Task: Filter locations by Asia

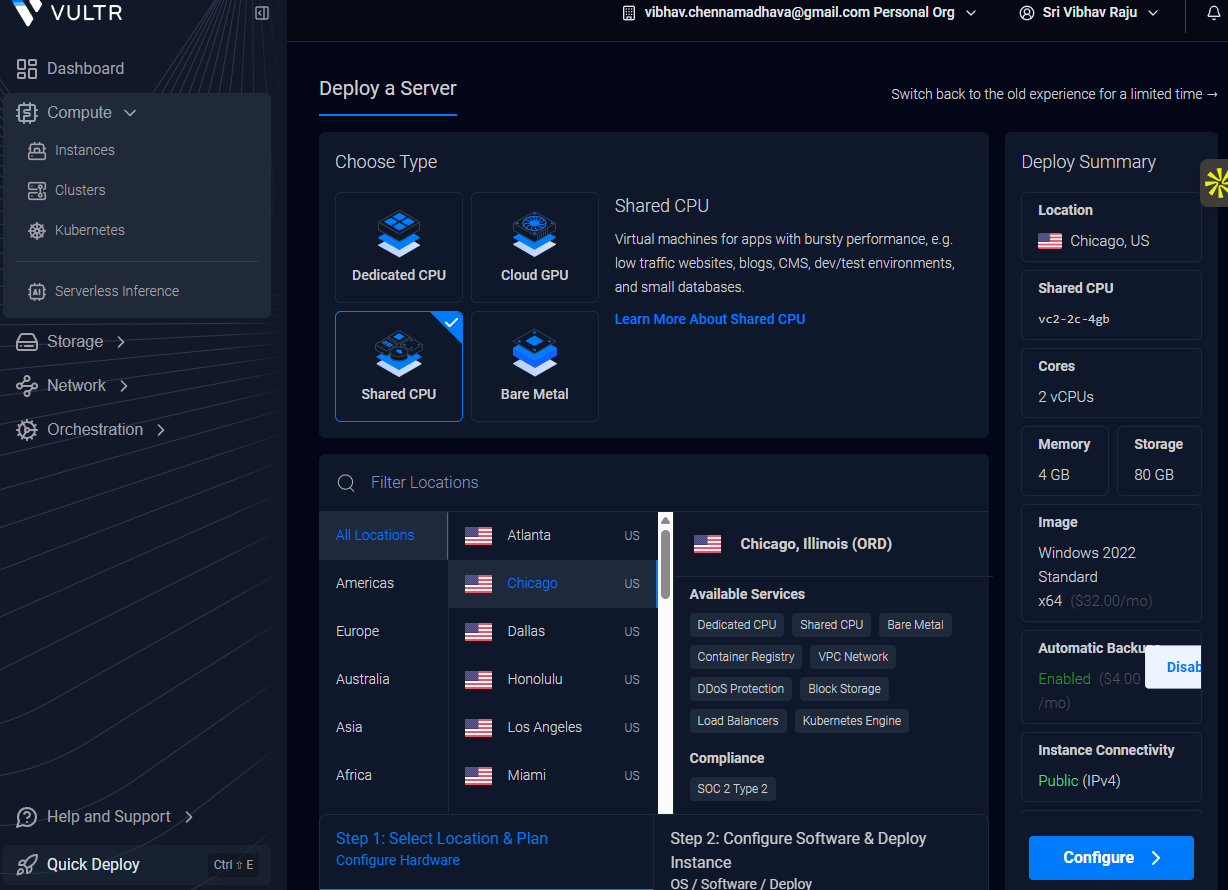Action: coord(383,727)
